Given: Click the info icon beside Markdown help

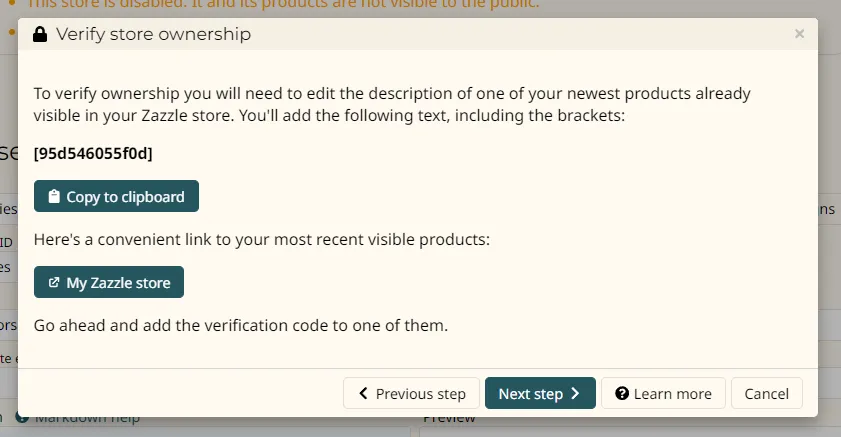Looking at the screenshot, I should (22, 418).
